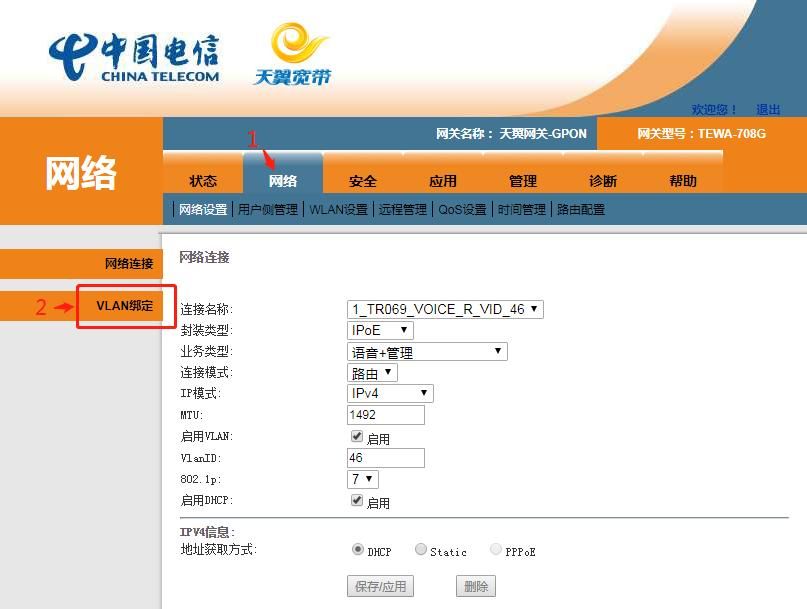Click the 退出 logout link
807x609 pixels.
(768, 109)
